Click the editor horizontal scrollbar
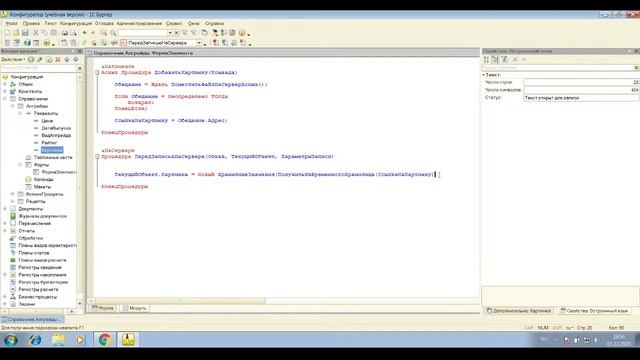Image resolution: width=640 pixels, height=360 pixels. 180,301
